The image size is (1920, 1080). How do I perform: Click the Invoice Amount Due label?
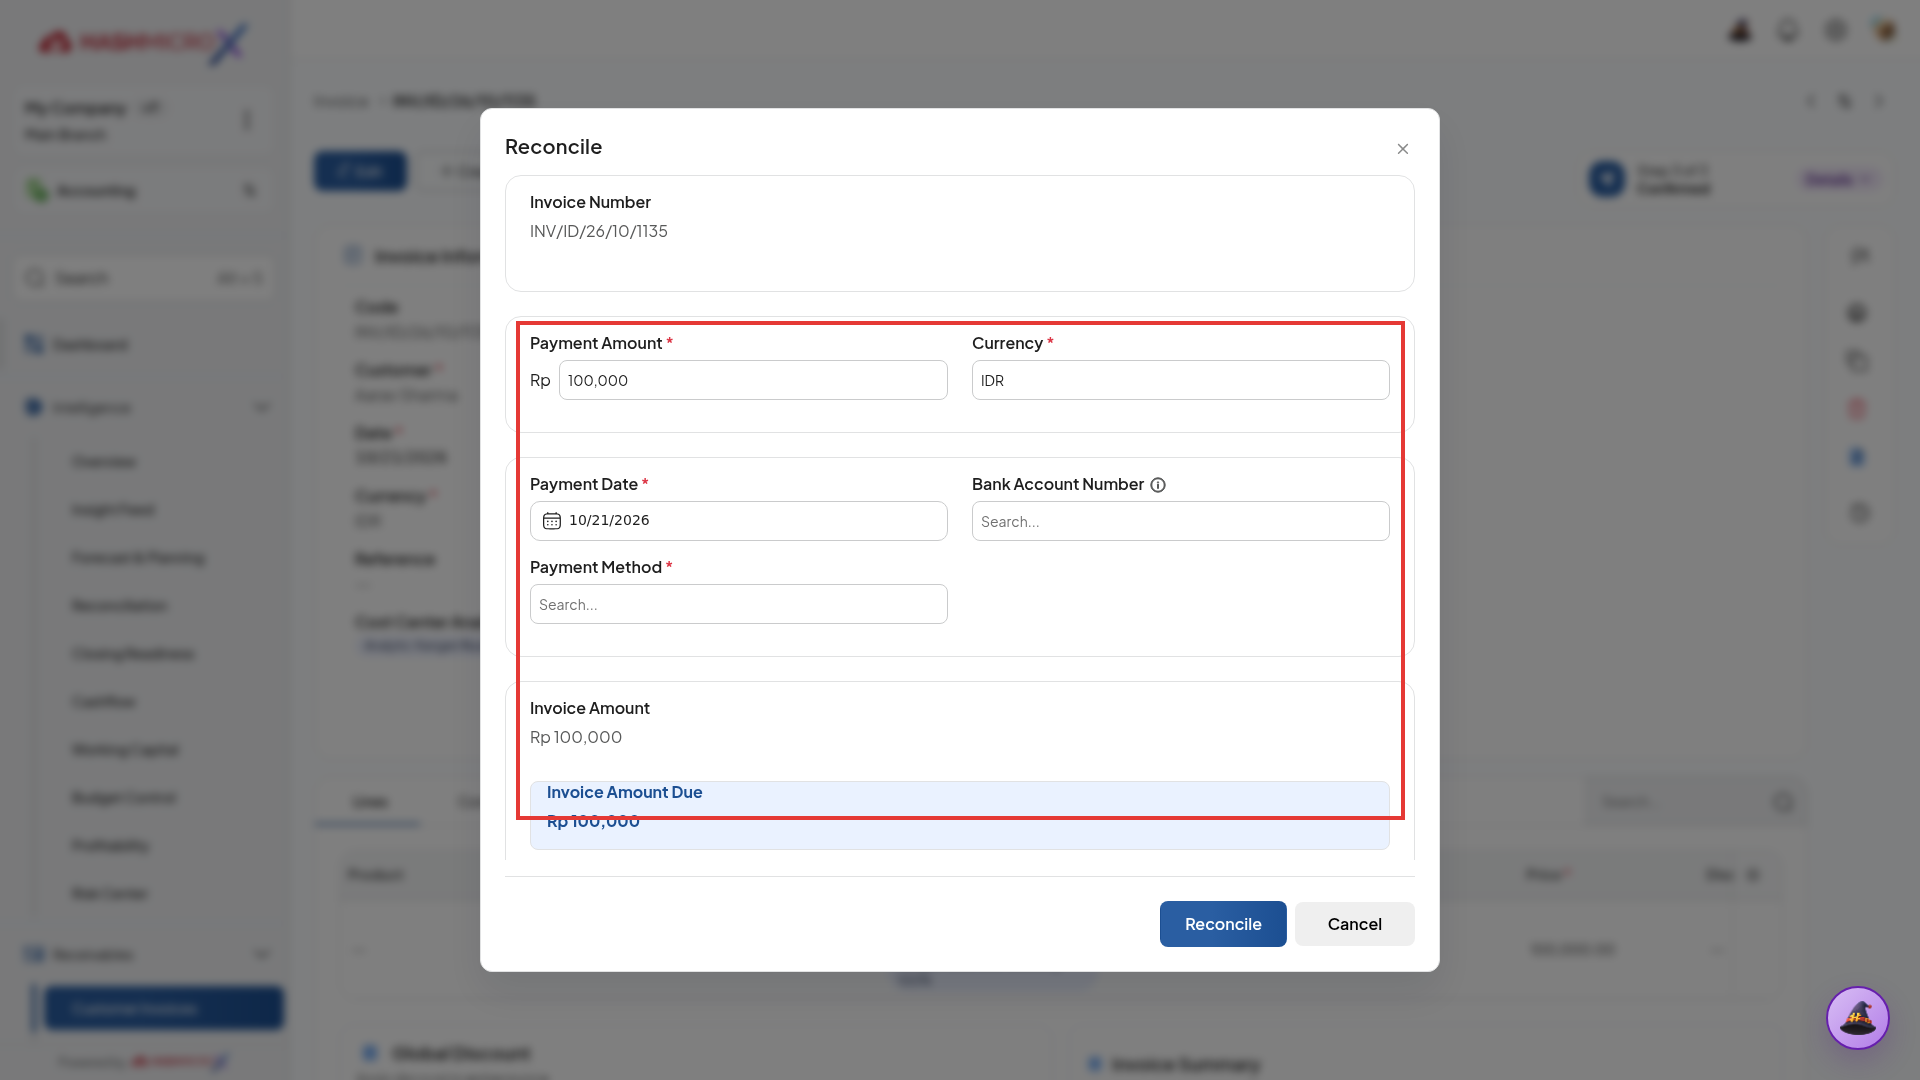click(x=624, y=792)
